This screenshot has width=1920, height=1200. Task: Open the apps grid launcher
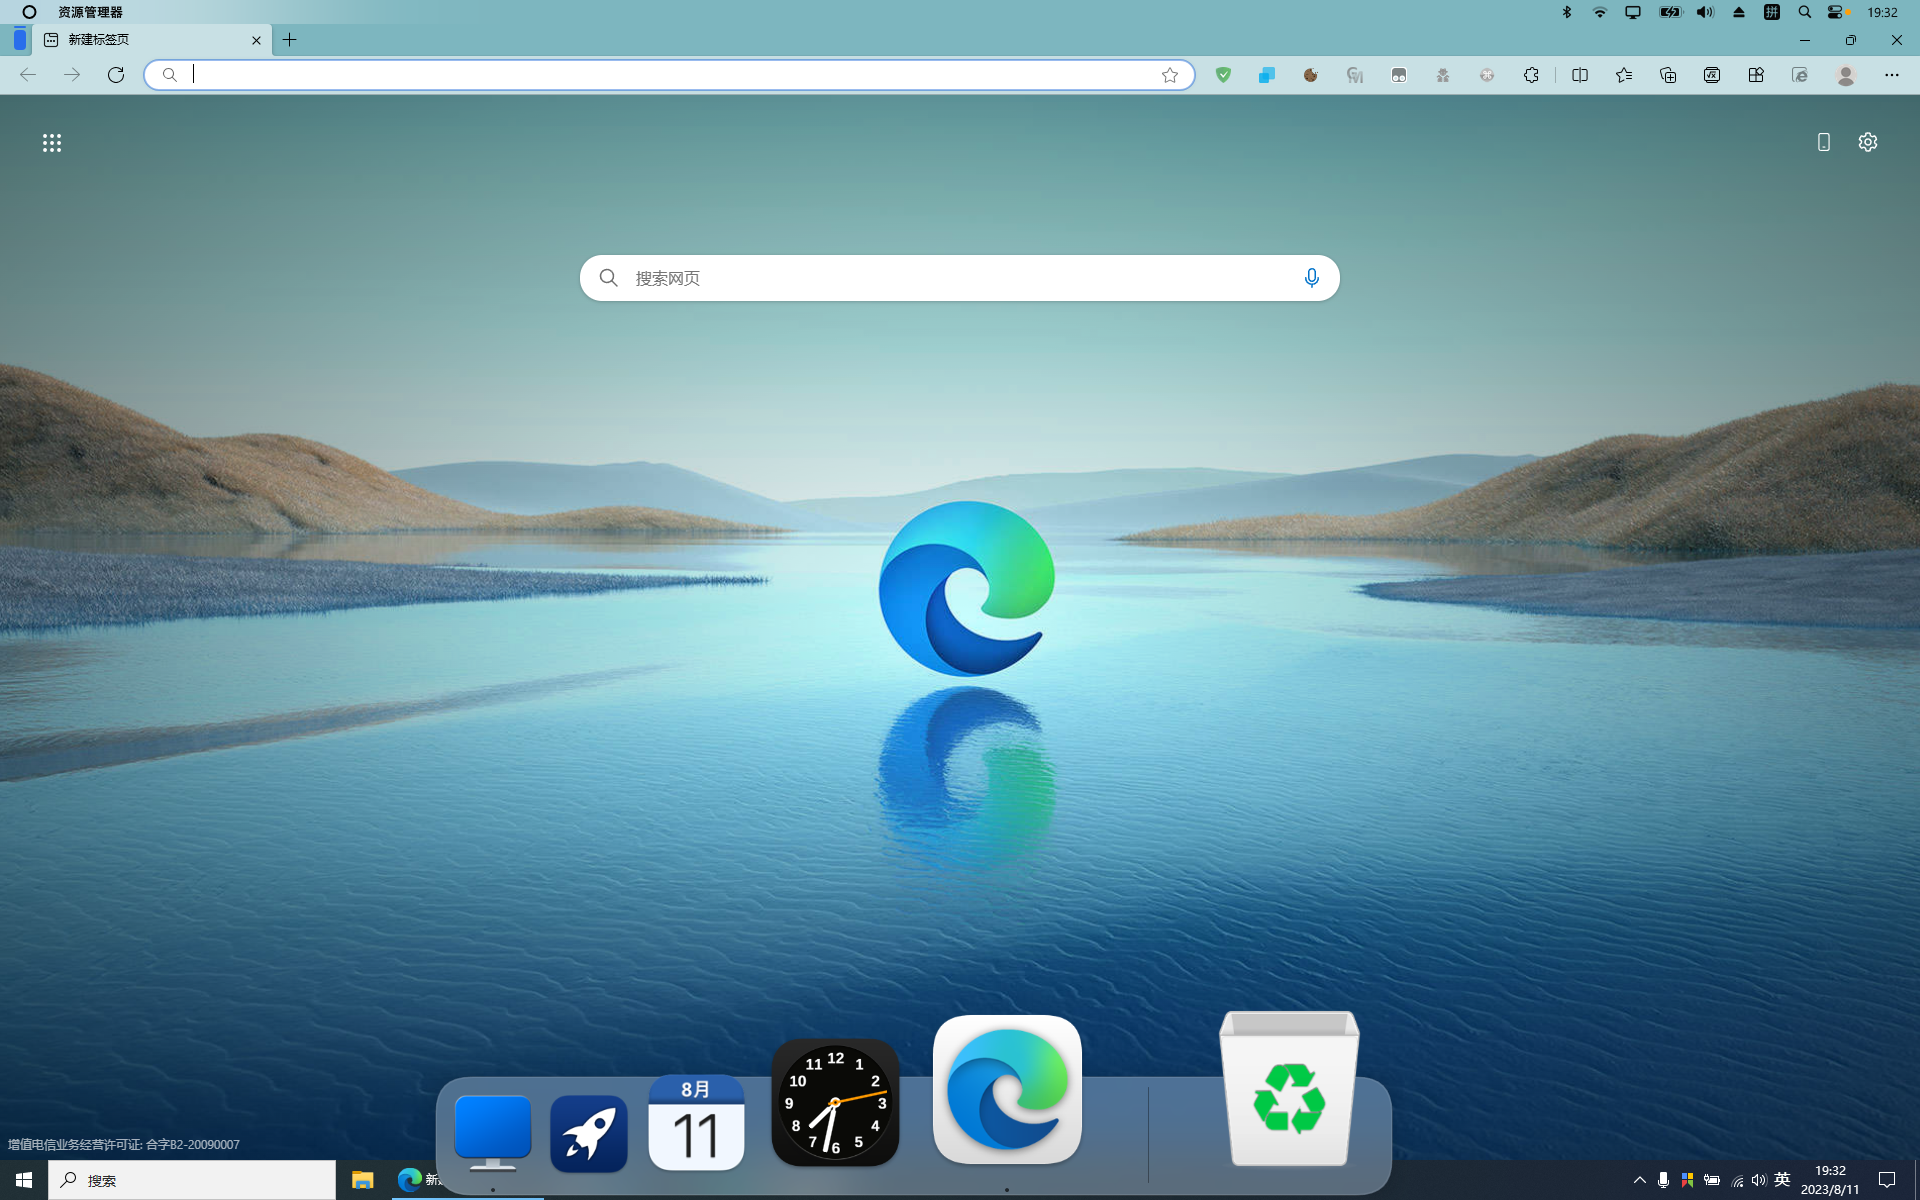tap(52, 143)
